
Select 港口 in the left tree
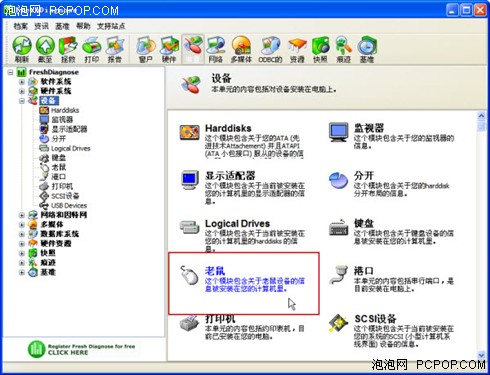(59, 177)
